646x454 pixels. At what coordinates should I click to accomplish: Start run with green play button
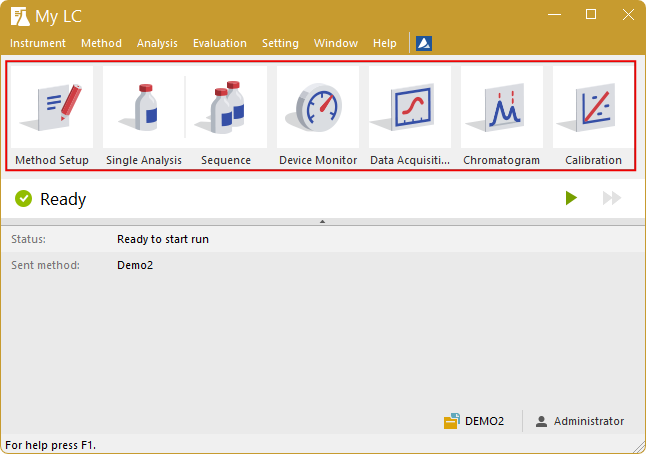pos(571,198)
